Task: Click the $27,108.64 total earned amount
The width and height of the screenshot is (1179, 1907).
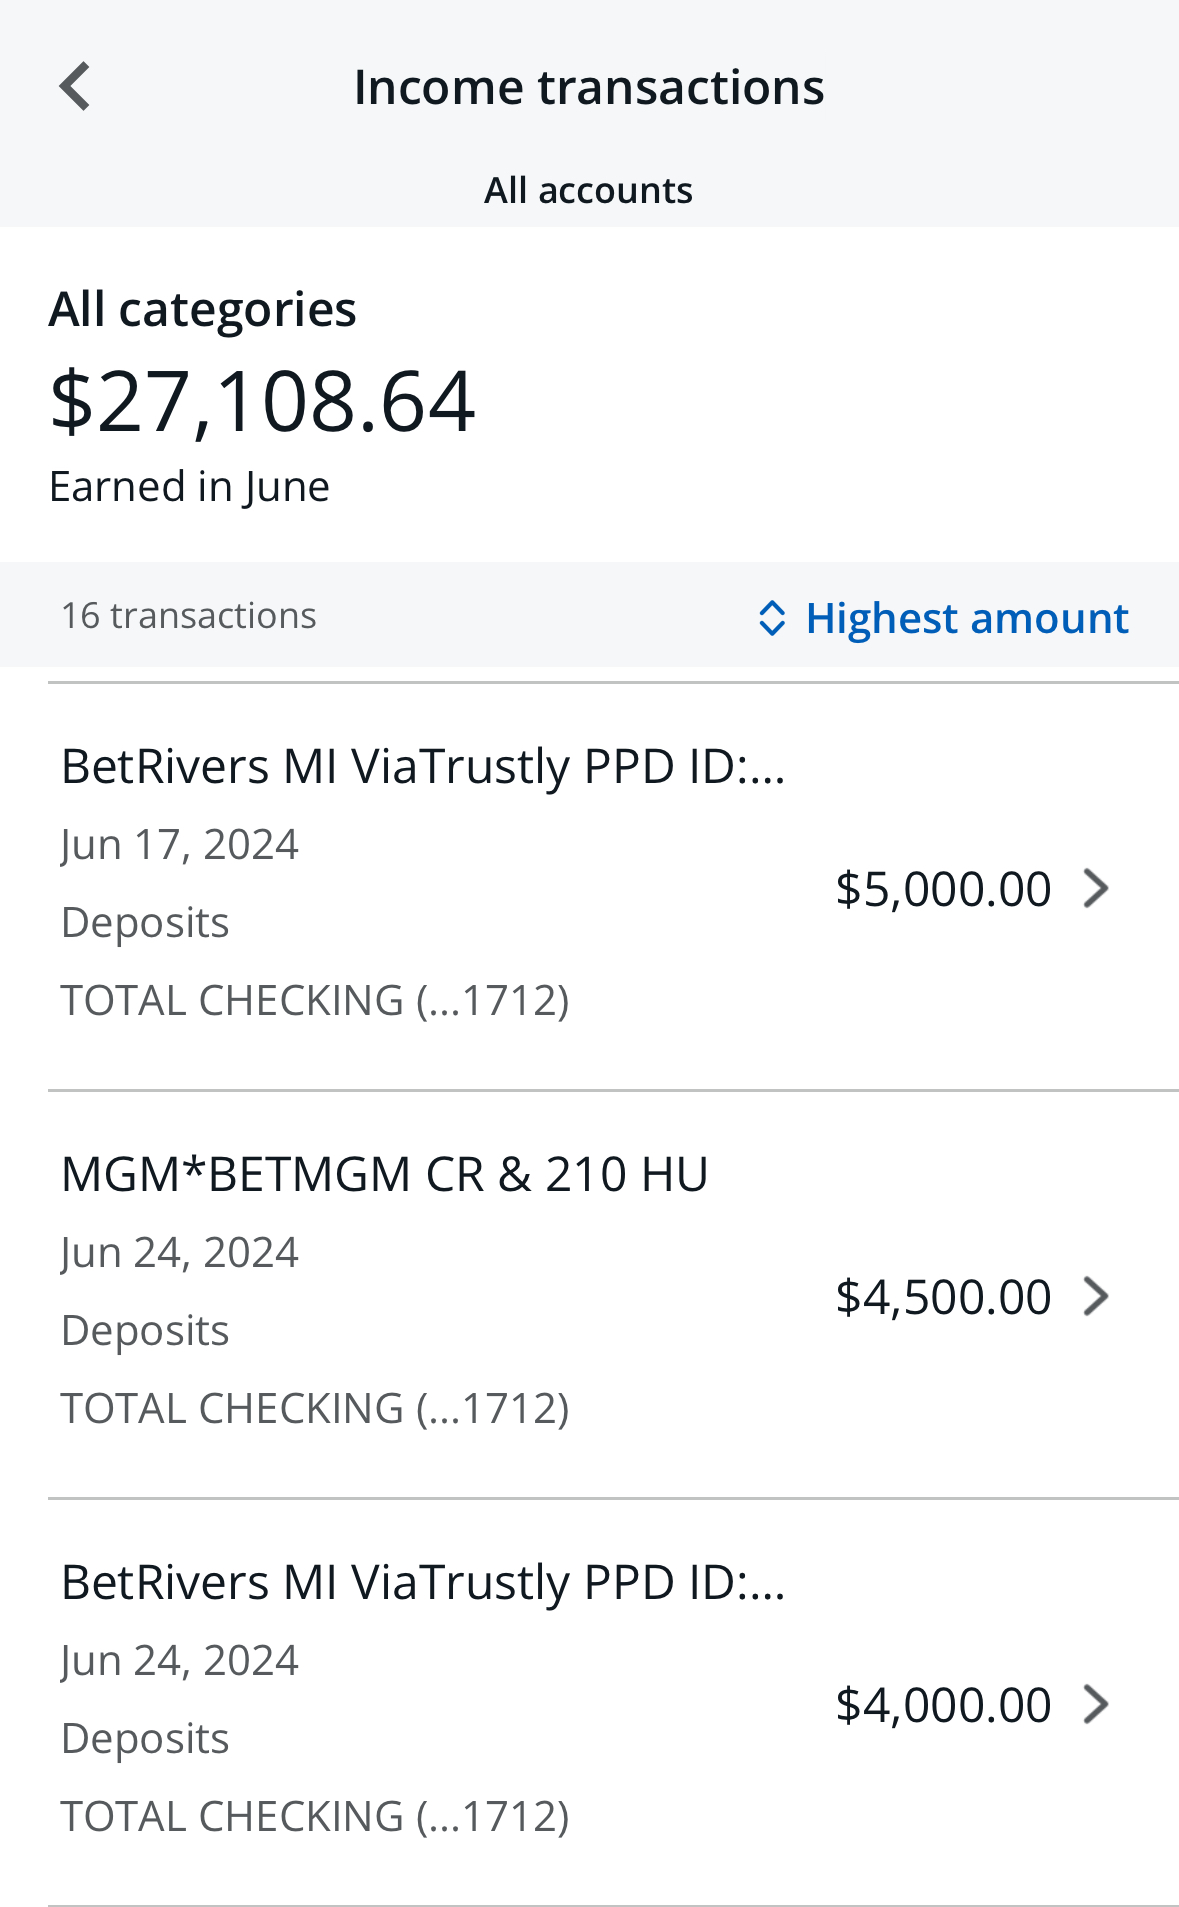Action: coord(262,402)
